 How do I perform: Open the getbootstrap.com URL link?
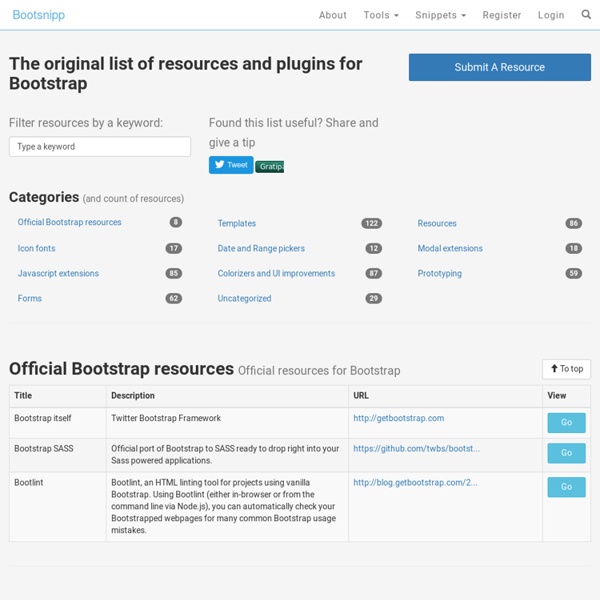398,418
